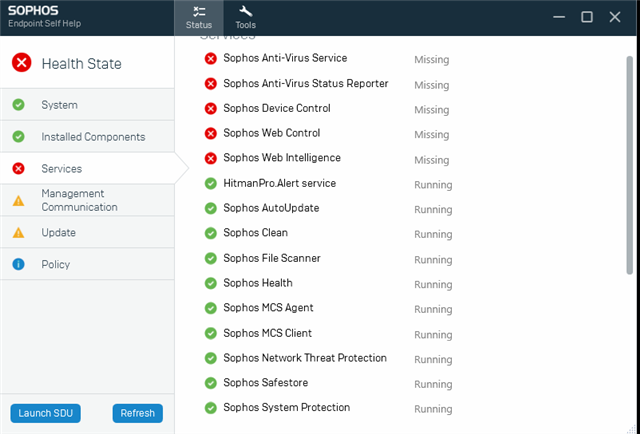Select the Sophos MCS Client name
The width and height of the screenshot is (640, 434).
point(267,333)
